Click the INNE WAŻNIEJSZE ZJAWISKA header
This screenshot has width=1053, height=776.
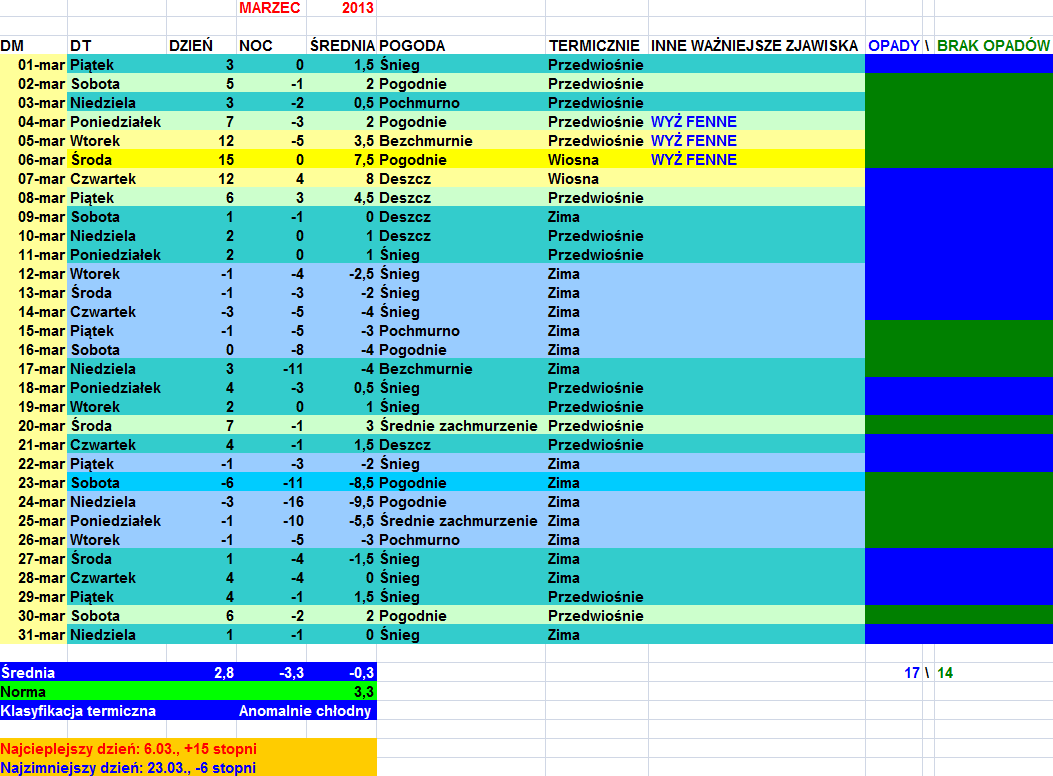coord(754,46)
